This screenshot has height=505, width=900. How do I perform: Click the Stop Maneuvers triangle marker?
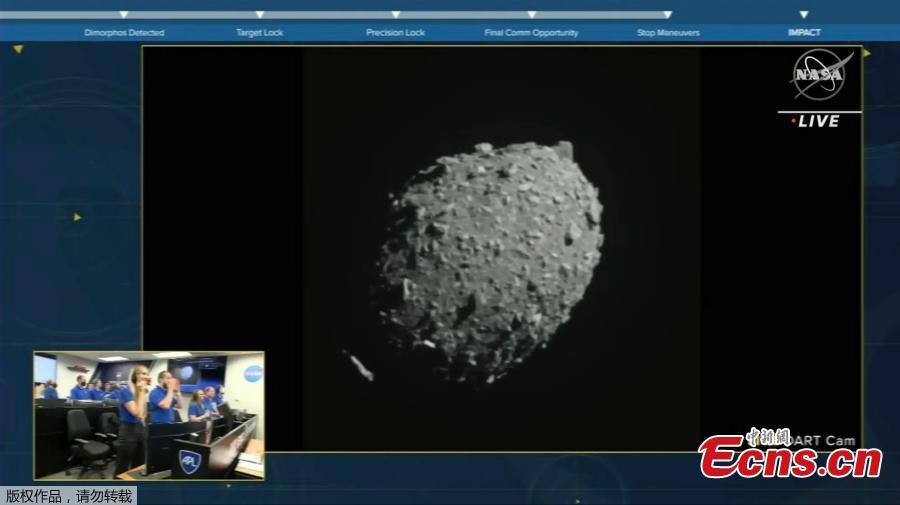[x=668, y=15]
